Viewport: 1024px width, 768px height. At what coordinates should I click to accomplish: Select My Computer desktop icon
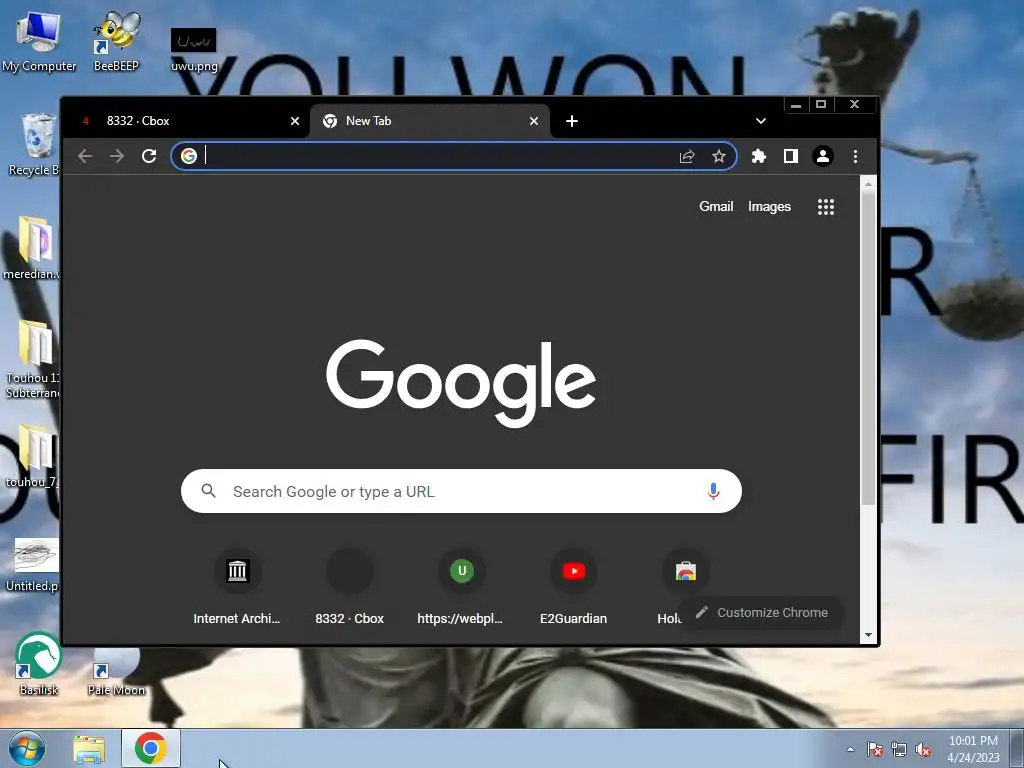39,41
